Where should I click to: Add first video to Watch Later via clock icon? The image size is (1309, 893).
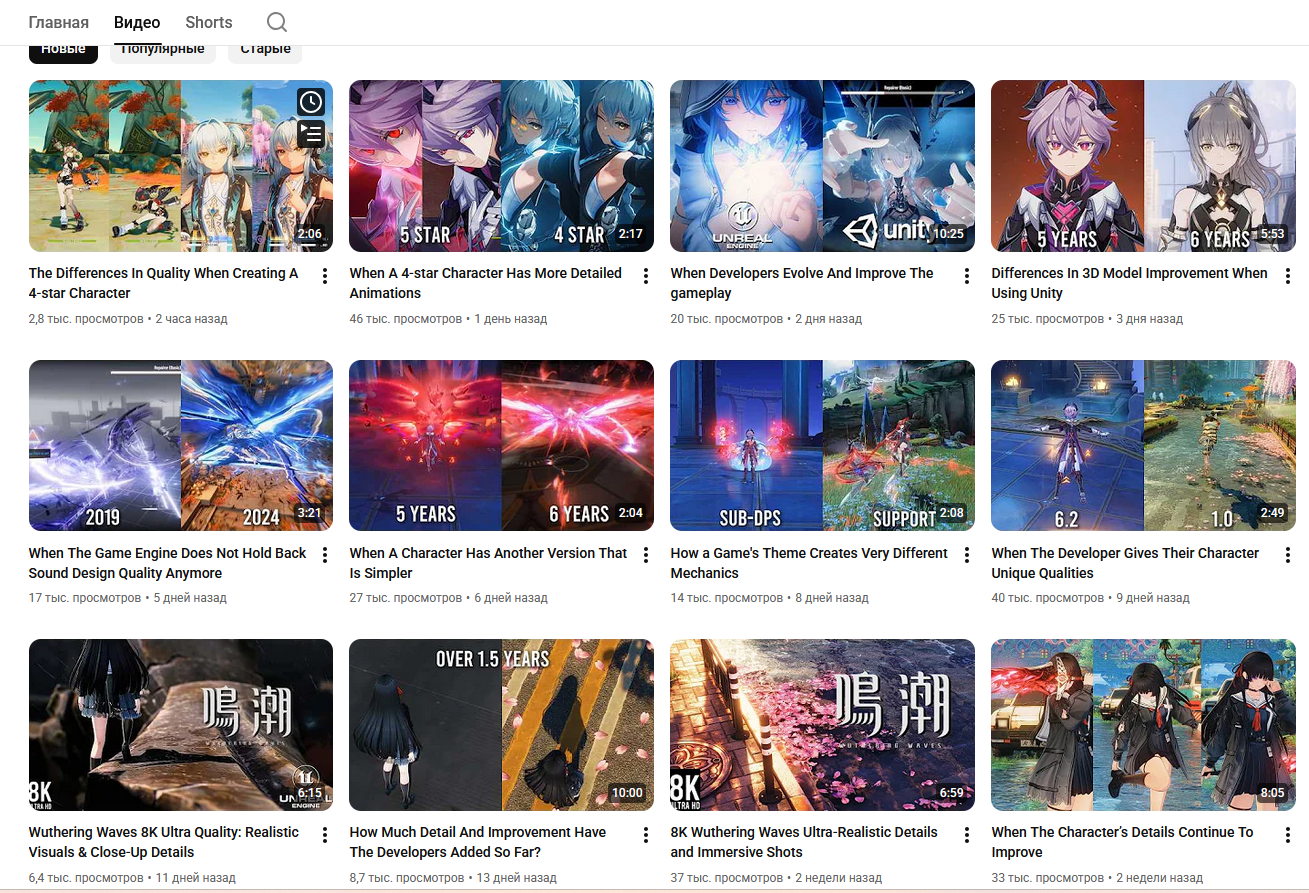click(x=311, y=101)
